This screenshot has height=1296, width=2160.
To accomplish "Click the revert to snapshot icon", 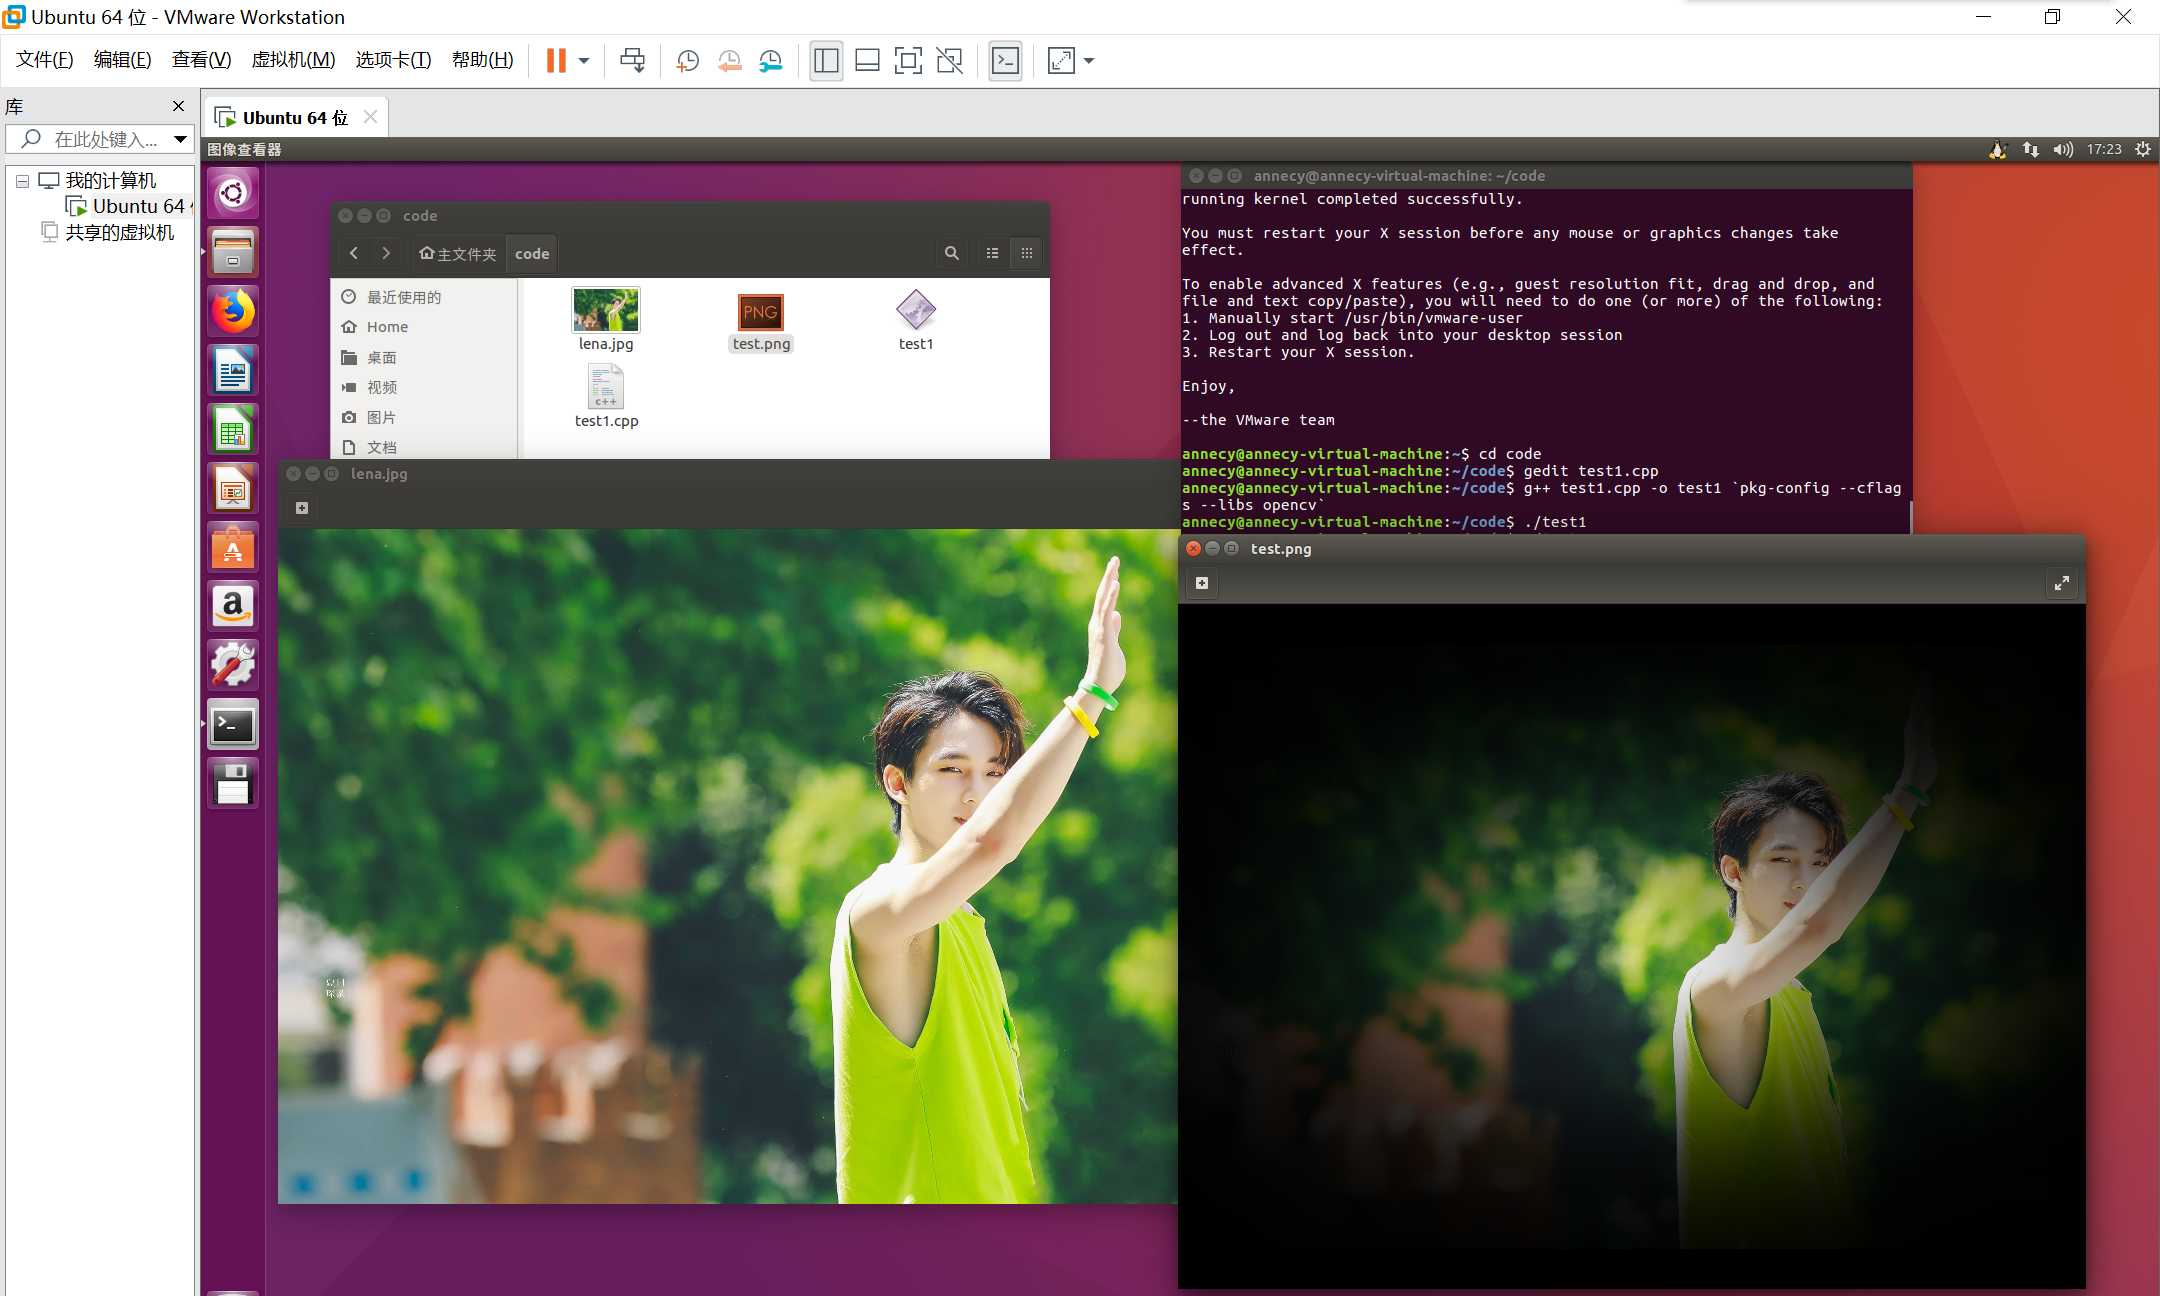I will 729,61.
